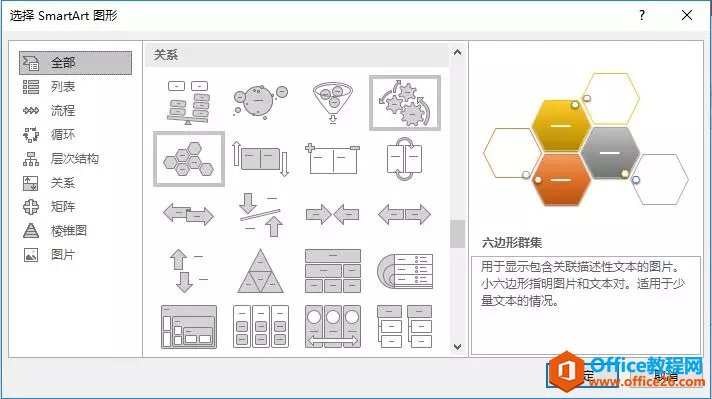This screenshot has height=399, width=712.
Task: Pick the Funnel SmartArt layout
Action: pyautogui.click(x=332, y=103)
